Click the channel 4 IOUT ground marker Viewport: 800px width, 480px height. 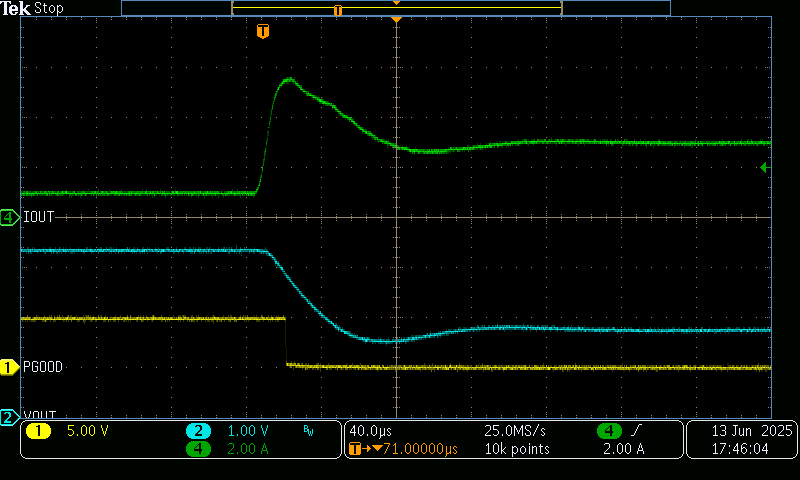[x=9, y=218]
